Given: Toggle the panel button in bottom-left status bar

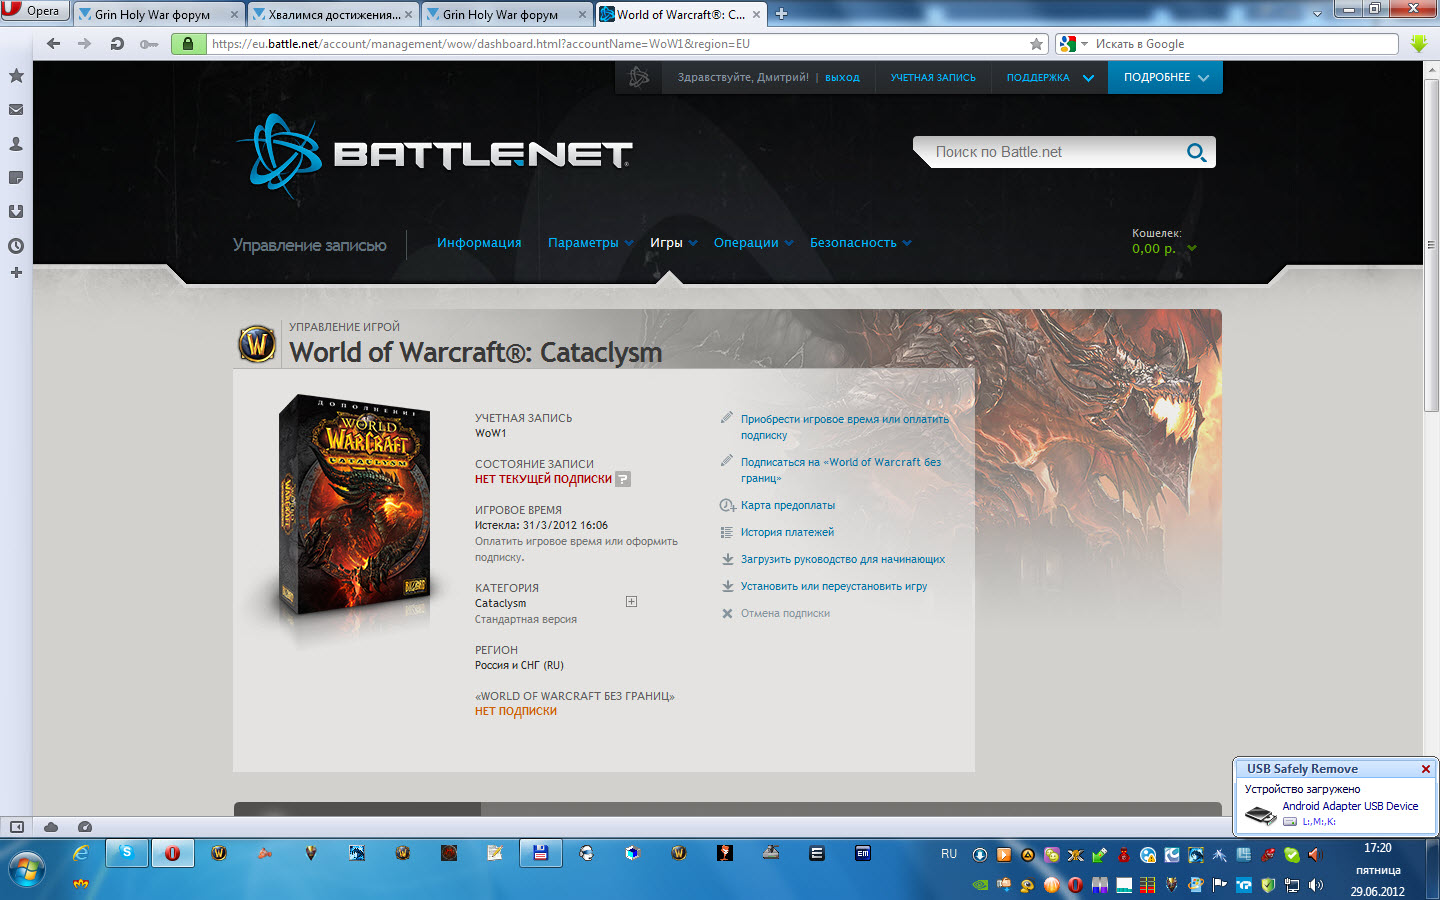Looking at the screenshot, I should (x=16, y=827).
